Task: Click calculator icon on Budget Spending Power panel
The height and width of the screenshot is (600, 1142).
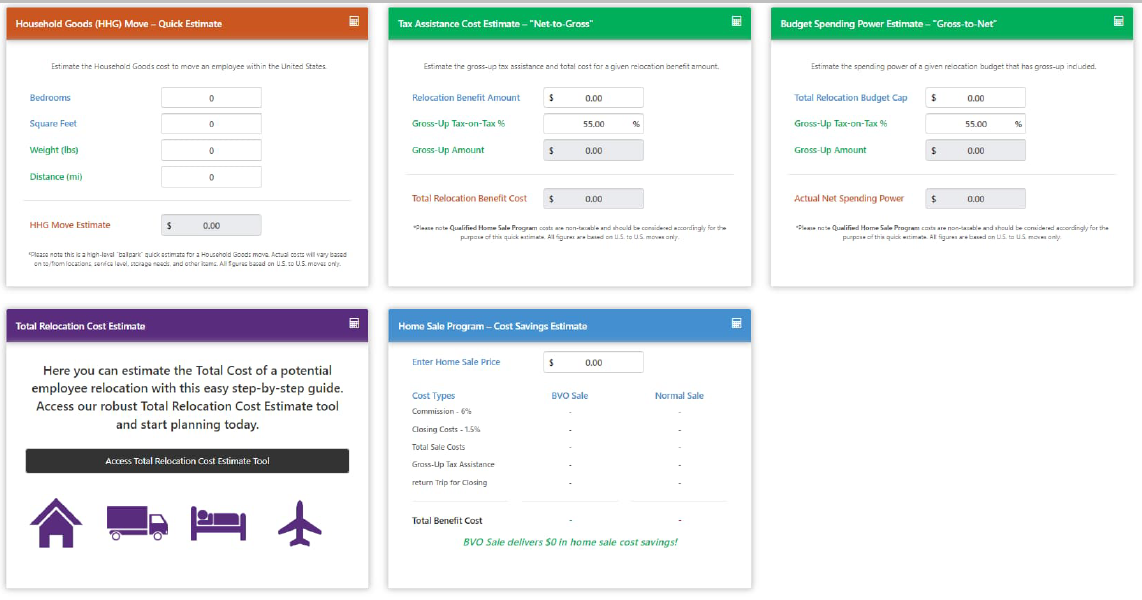Action: click(x=1119, y=22)
